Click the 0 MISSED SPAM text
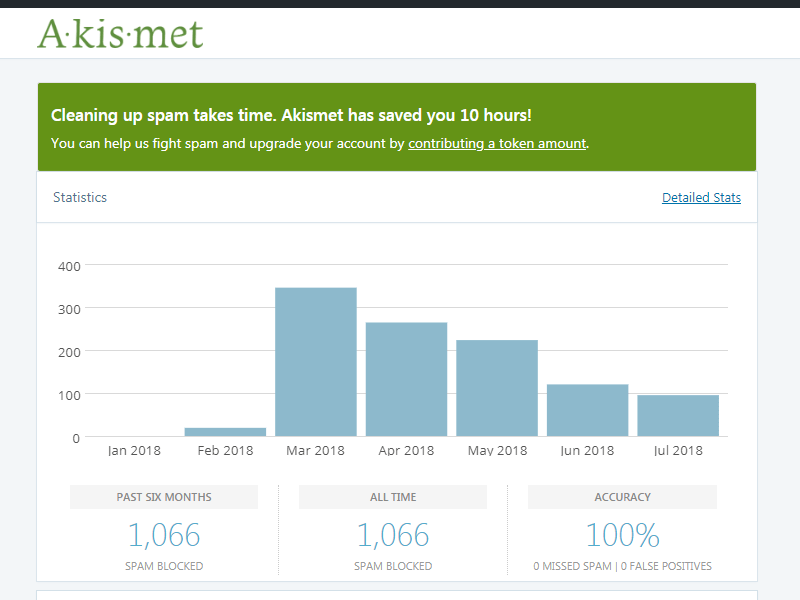The image size is (800, 600). 571,566
